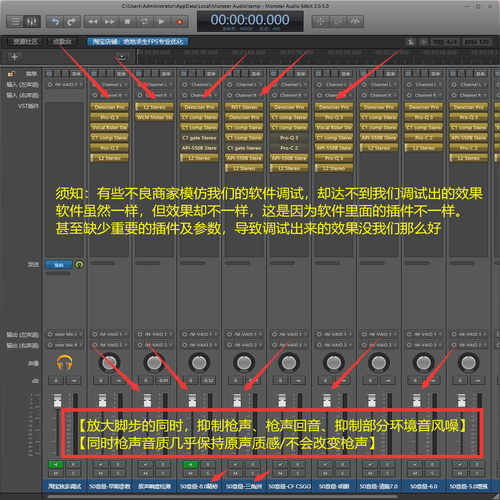Switch to the track list view icon
This screenshot has height=500, width=500.
coord(15,22)
